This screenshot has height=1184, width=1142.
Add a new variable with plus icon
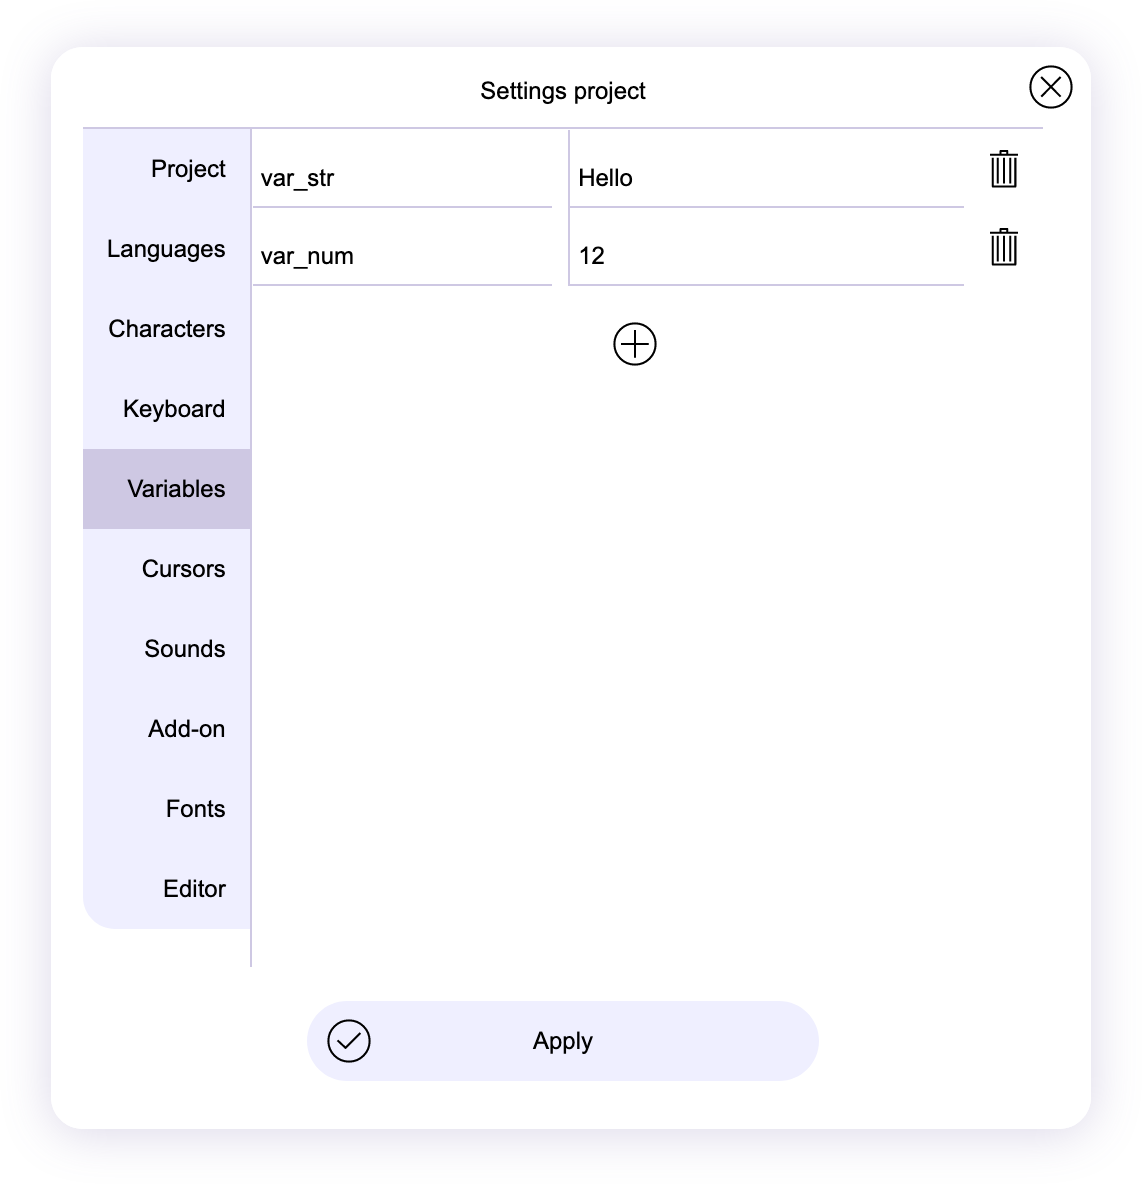[x=634, y=345]
